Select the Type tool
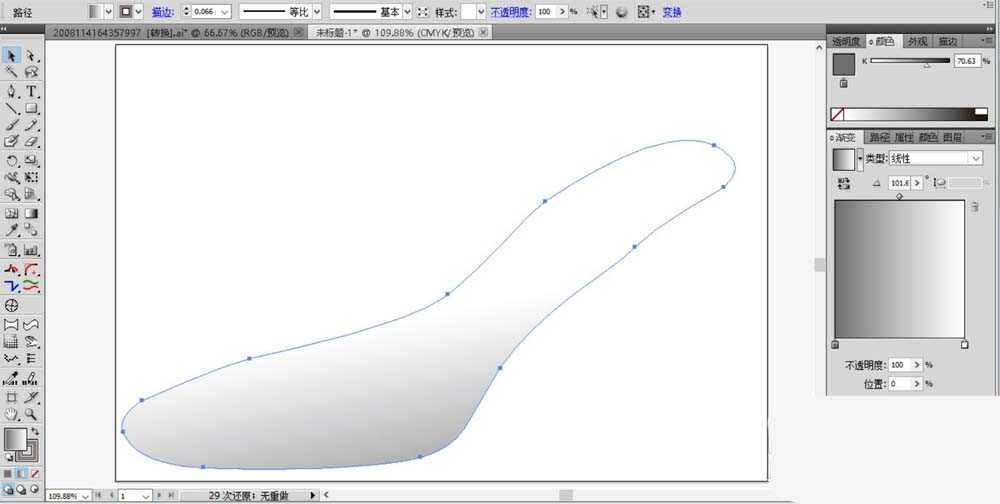The image size is (1000, 504). coord(31,91)
